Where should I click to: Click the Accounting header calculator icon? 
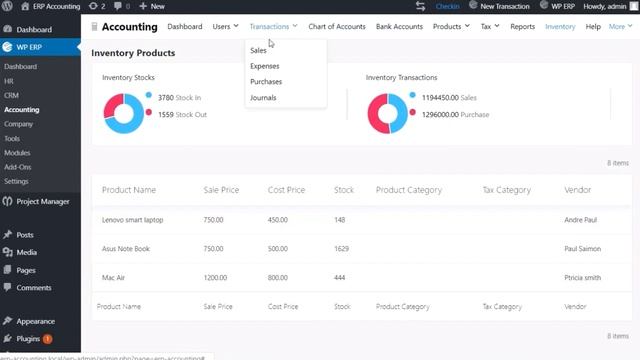94,27
